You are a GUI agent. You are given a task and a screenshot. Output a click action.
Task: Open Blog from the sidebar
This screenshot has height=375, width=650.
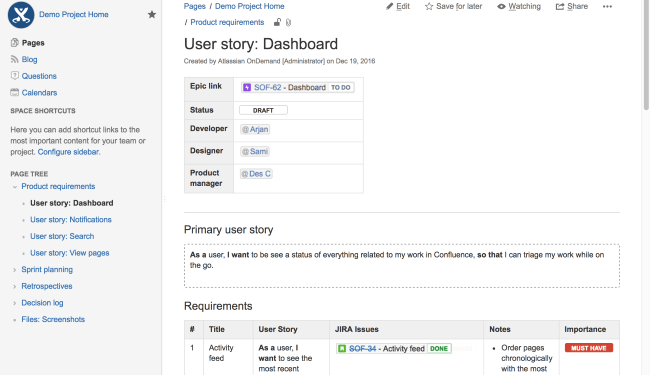[29, 59]
